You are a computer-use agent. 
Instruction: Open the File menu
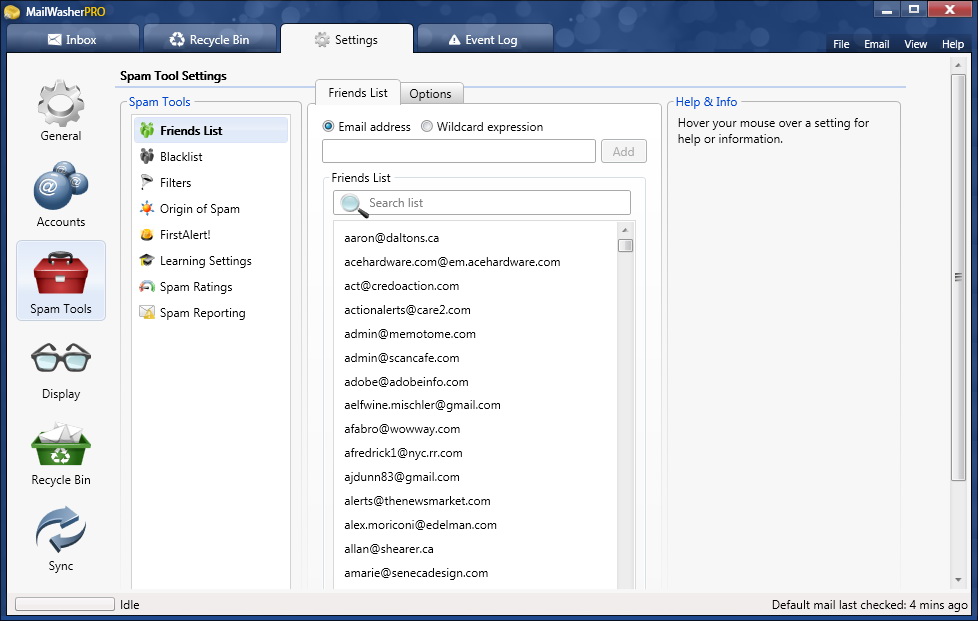841,44
